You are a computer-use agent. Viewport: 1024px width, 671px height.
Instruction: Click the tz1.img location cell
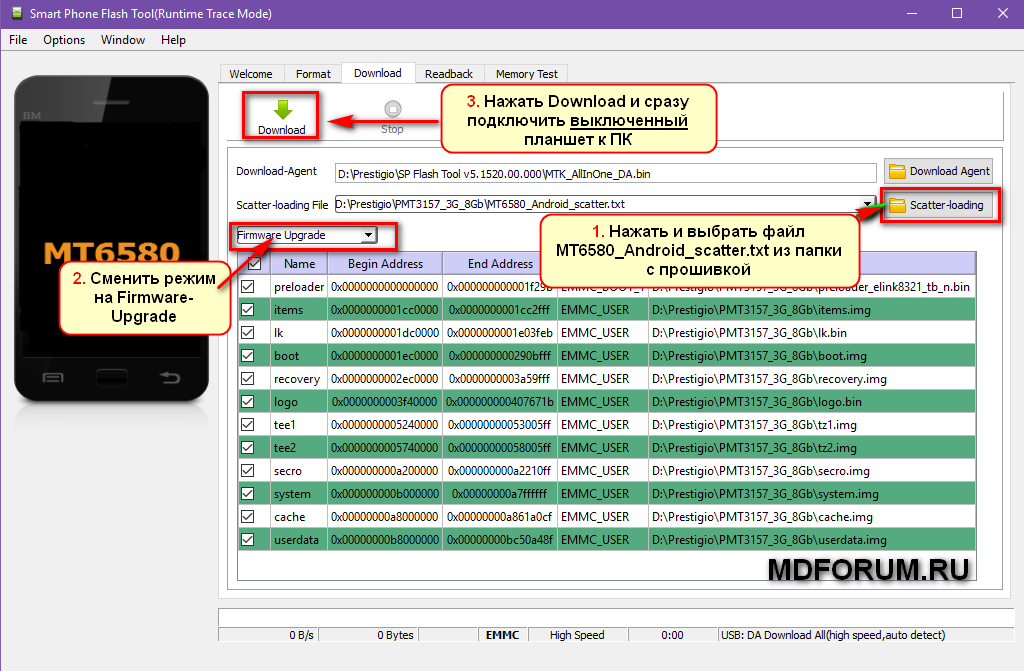[812, 425]
